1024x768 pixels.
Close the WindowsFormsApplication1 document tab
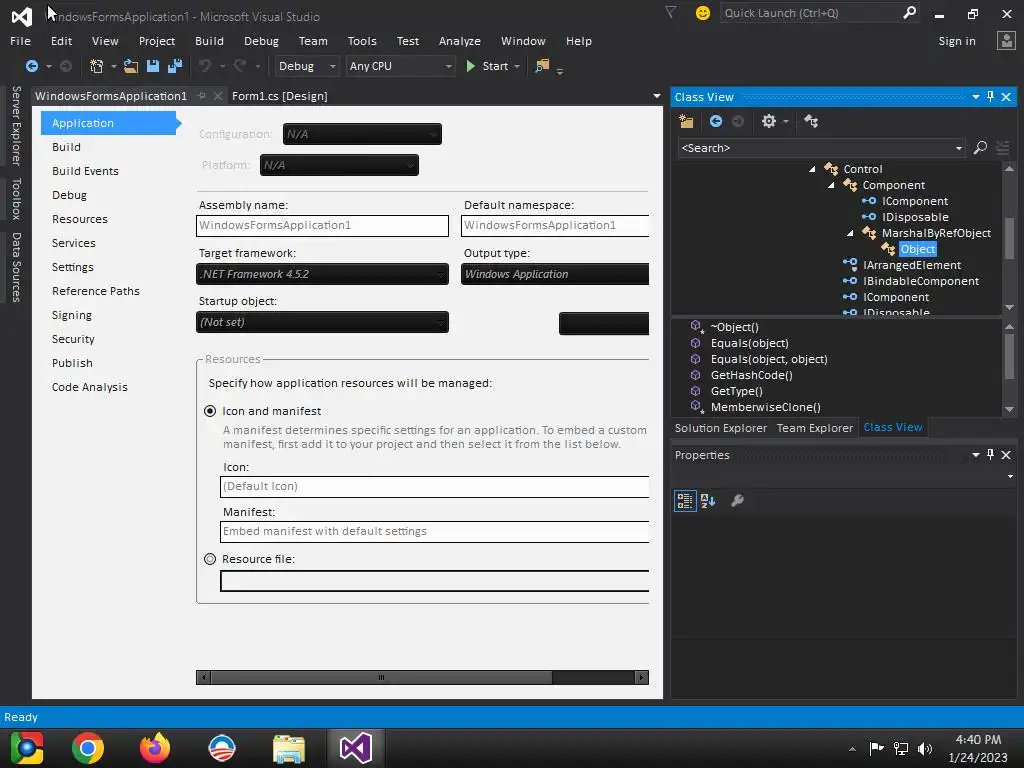coord(218,96)
